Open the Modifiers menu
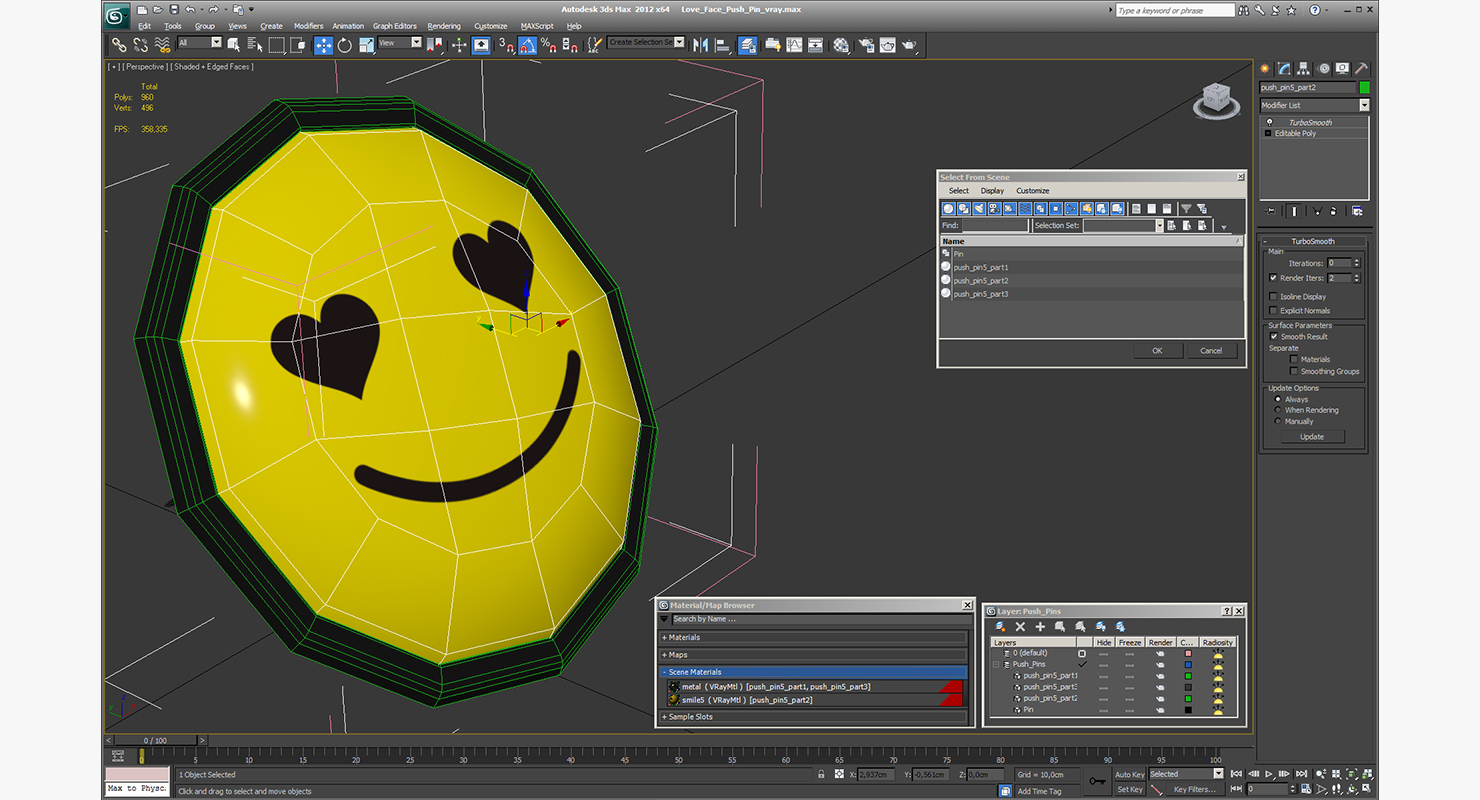This screenshot has height=800, width=1480. [x=308, y=26]
